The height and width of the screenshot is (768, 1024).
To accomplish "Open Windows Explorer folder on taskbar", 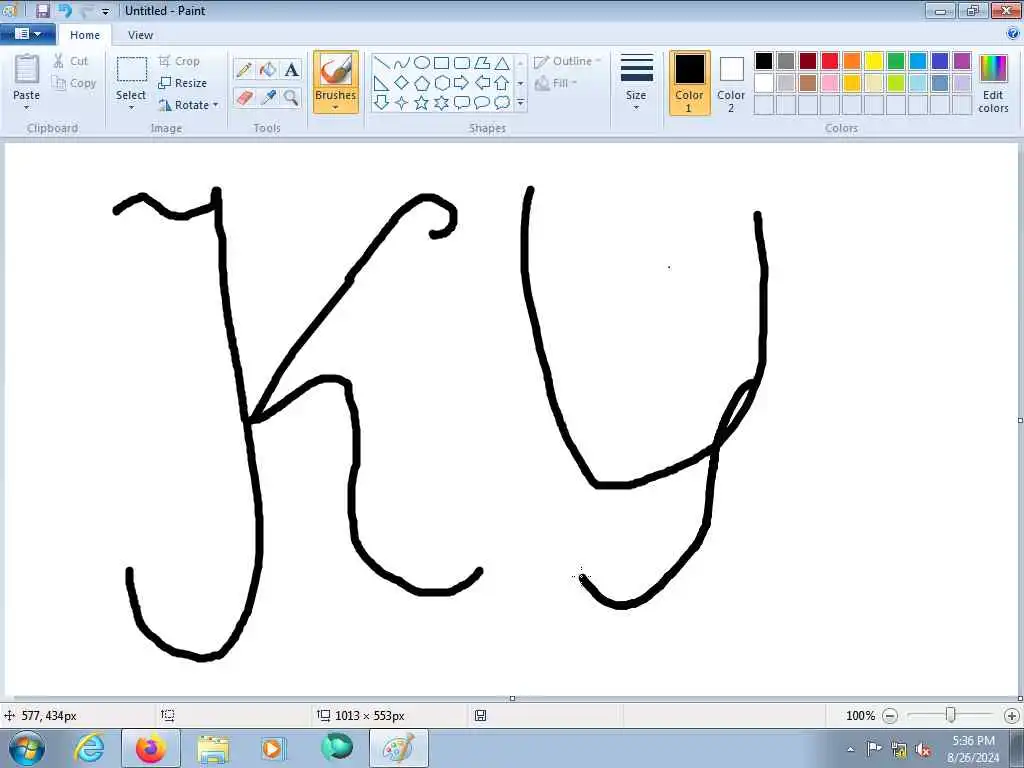I will coord(213,748).
